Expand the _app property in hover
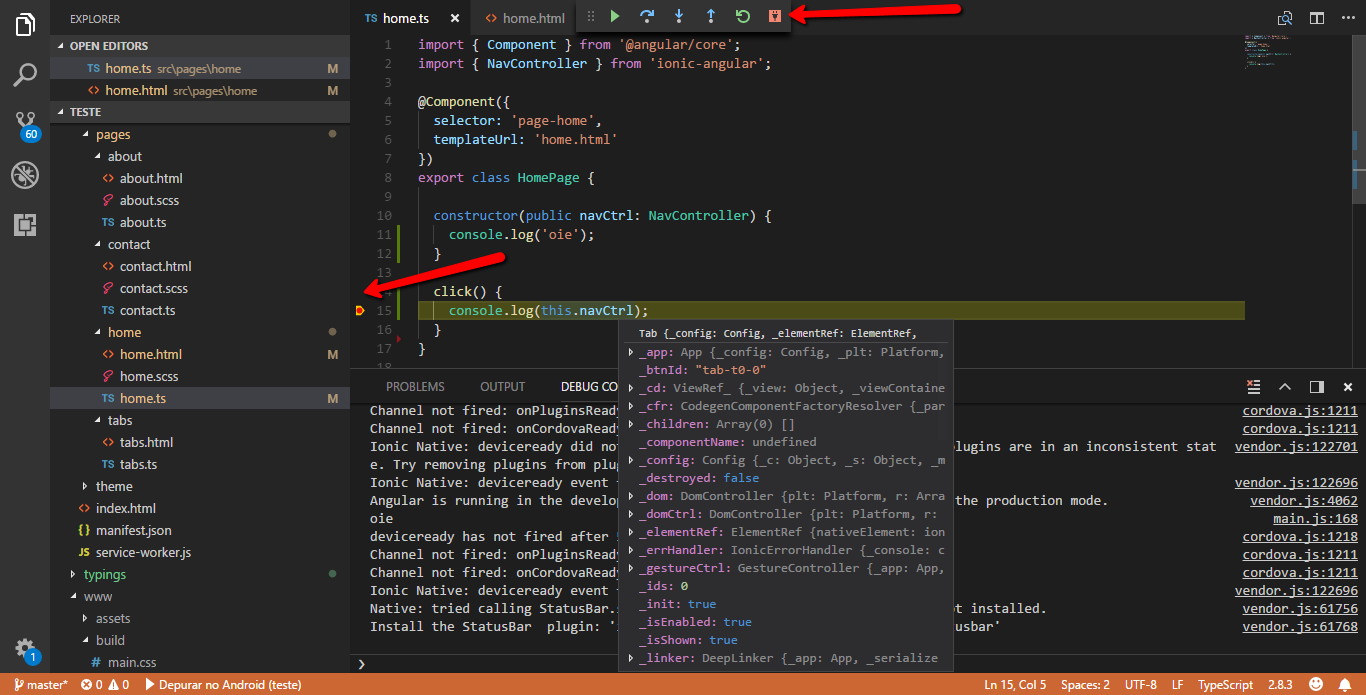This screenshot has width=1366, height=695. click(x=631, y=352)
